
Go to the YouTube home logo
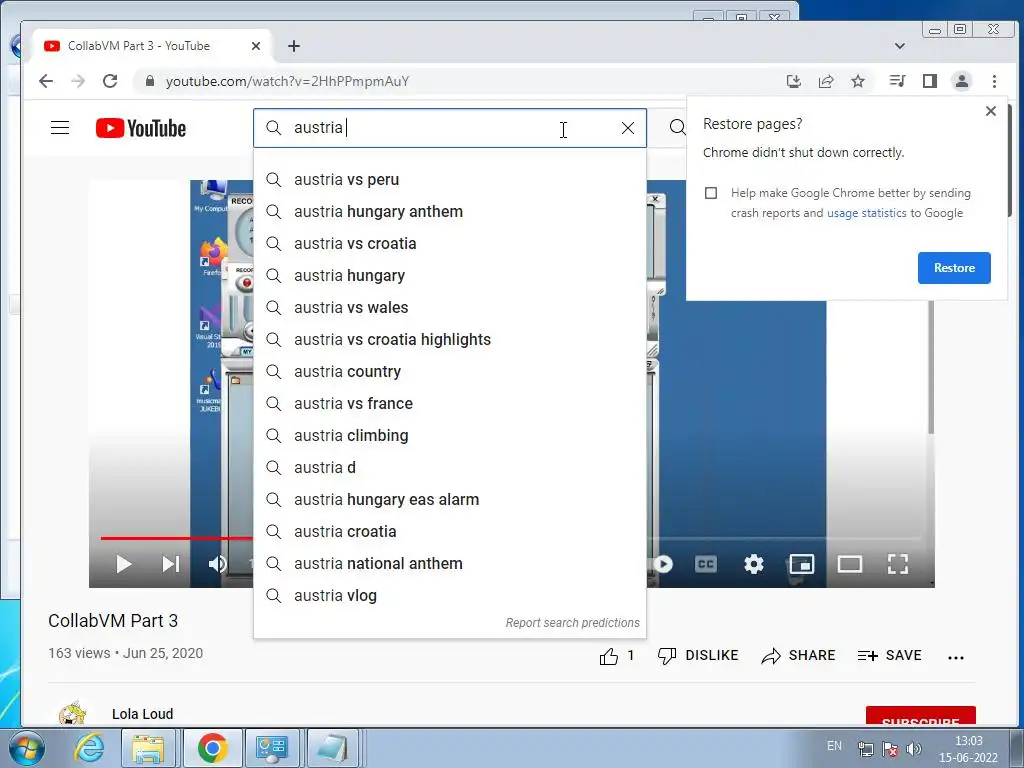tap(140, 128)
